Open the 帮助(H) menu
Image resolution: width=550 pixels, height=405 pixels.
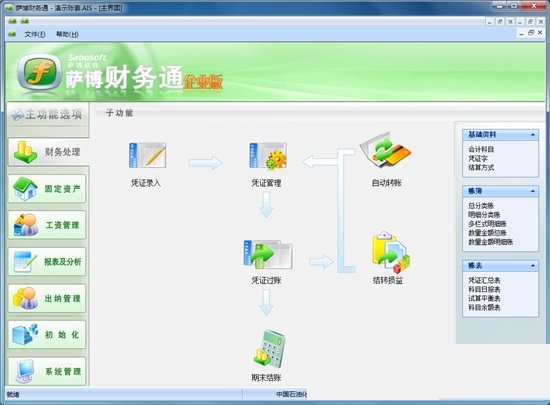pos(67,34)
